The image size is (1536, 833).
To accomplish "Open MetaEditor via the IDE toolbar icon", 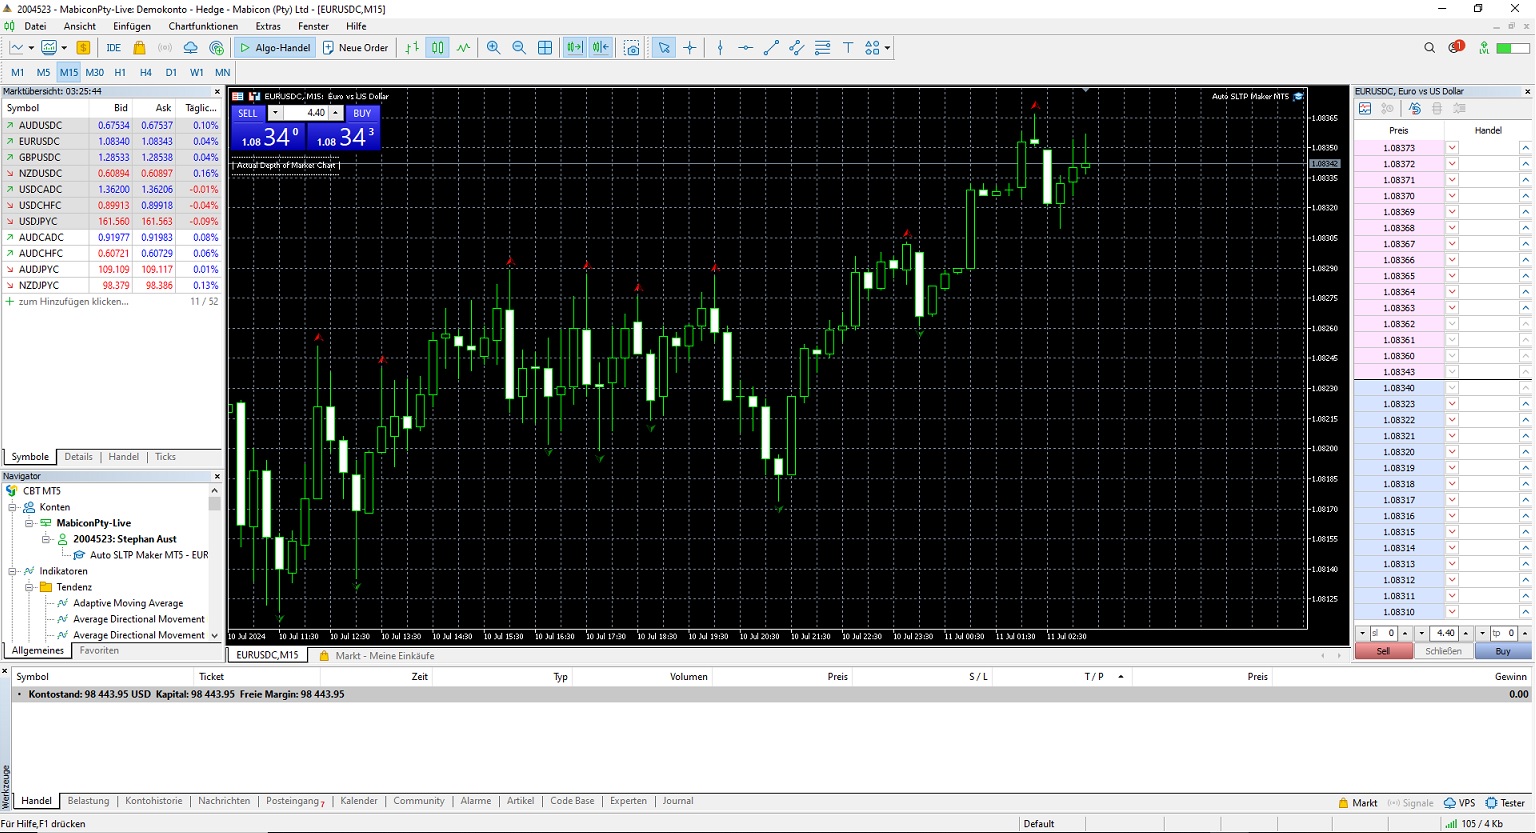I will [113, 48].
